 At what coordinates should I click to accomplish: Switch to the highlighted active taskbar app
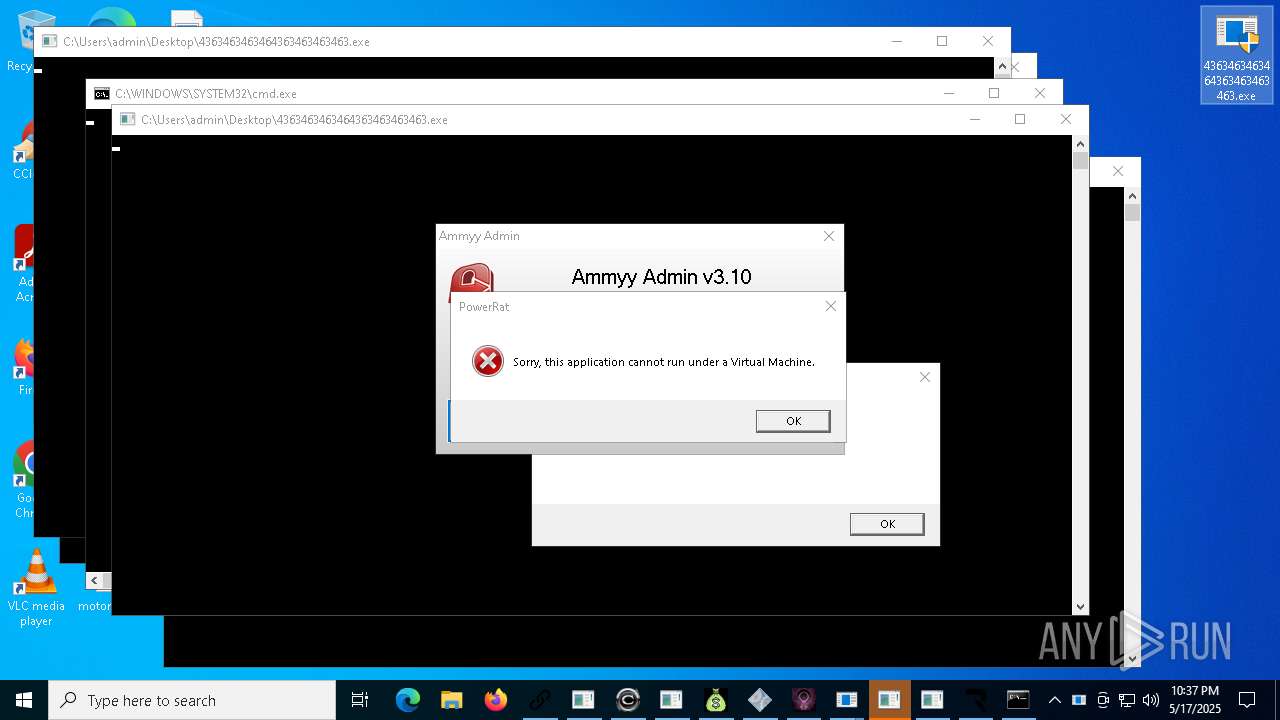tap(889, 700)
